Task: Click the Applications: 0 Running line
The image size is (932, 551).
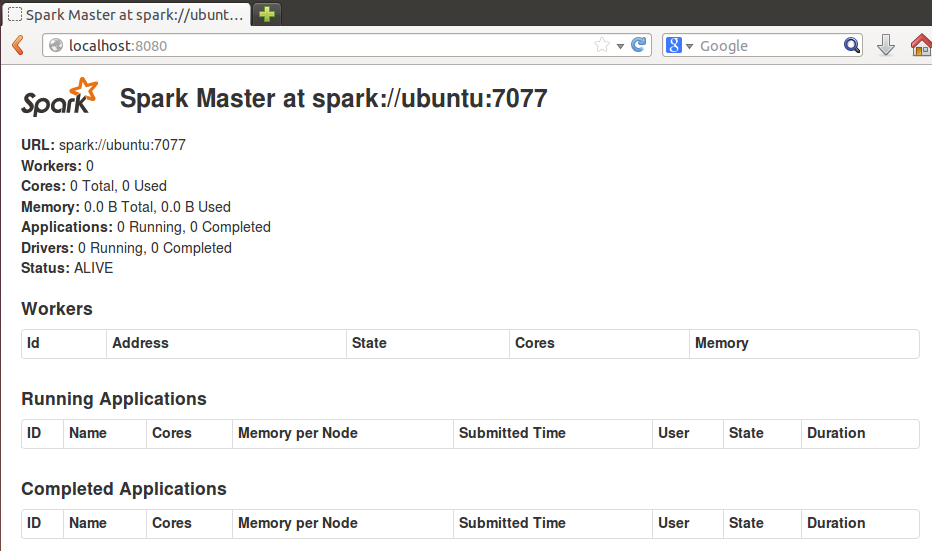Action: pos(146,227)
